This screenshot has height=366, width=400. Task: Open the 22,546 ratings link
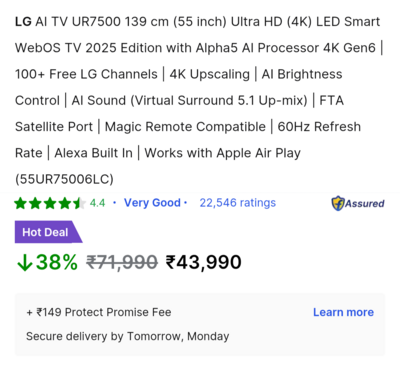pyautogui.click(x=238, y=203)
